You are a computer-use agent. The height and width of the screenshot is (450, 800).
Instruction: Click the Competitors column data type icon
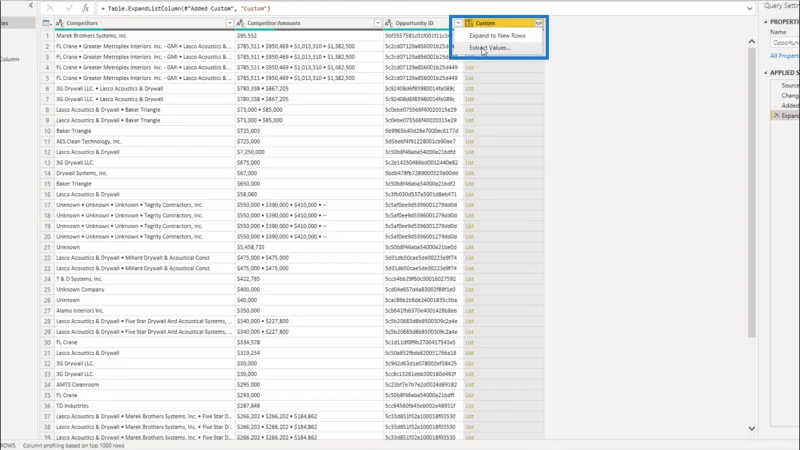60,23
